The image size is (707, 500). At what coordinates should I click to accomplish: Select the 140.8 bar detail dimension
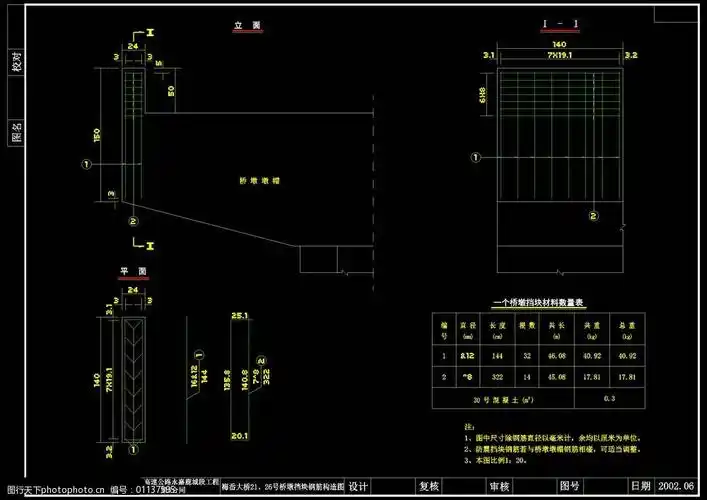245,380
